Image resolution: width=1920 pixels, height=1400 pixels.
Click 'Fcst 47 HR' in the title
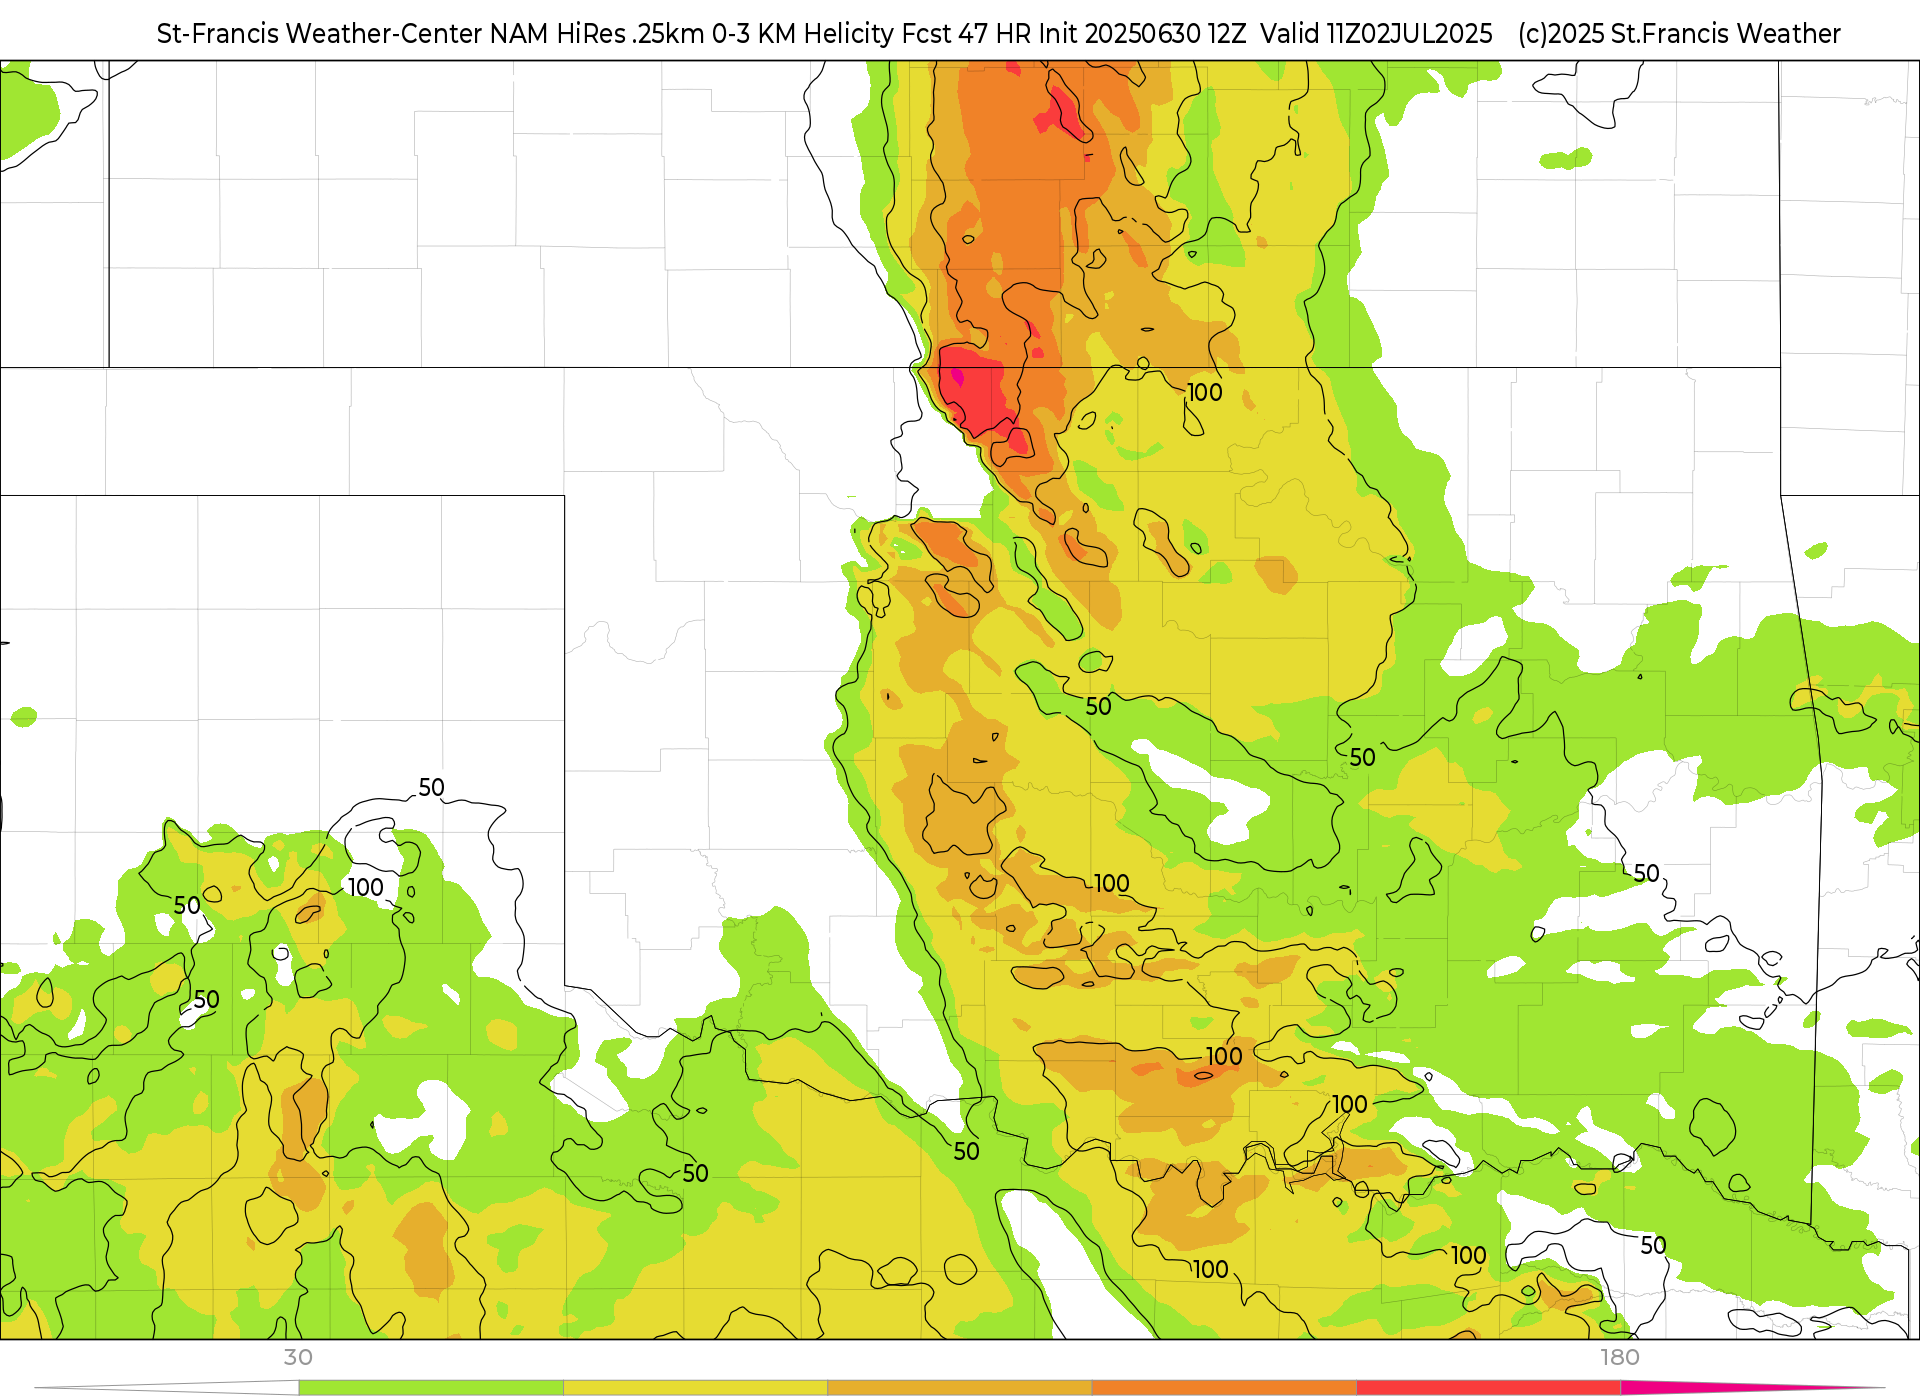pos(966,34)
